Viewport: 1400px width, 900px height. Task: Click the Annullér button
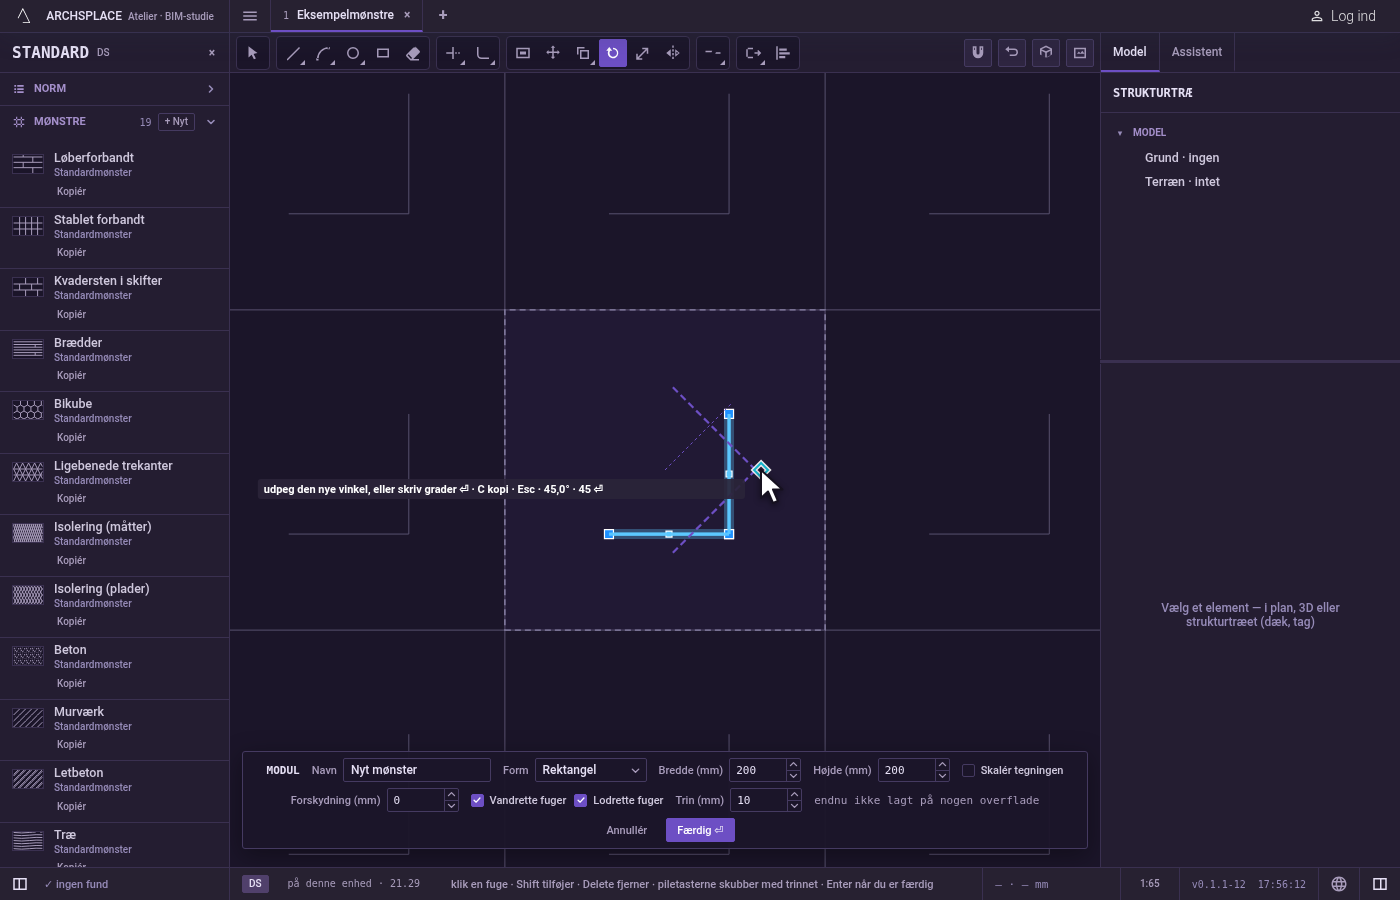[x=627, y=830]
